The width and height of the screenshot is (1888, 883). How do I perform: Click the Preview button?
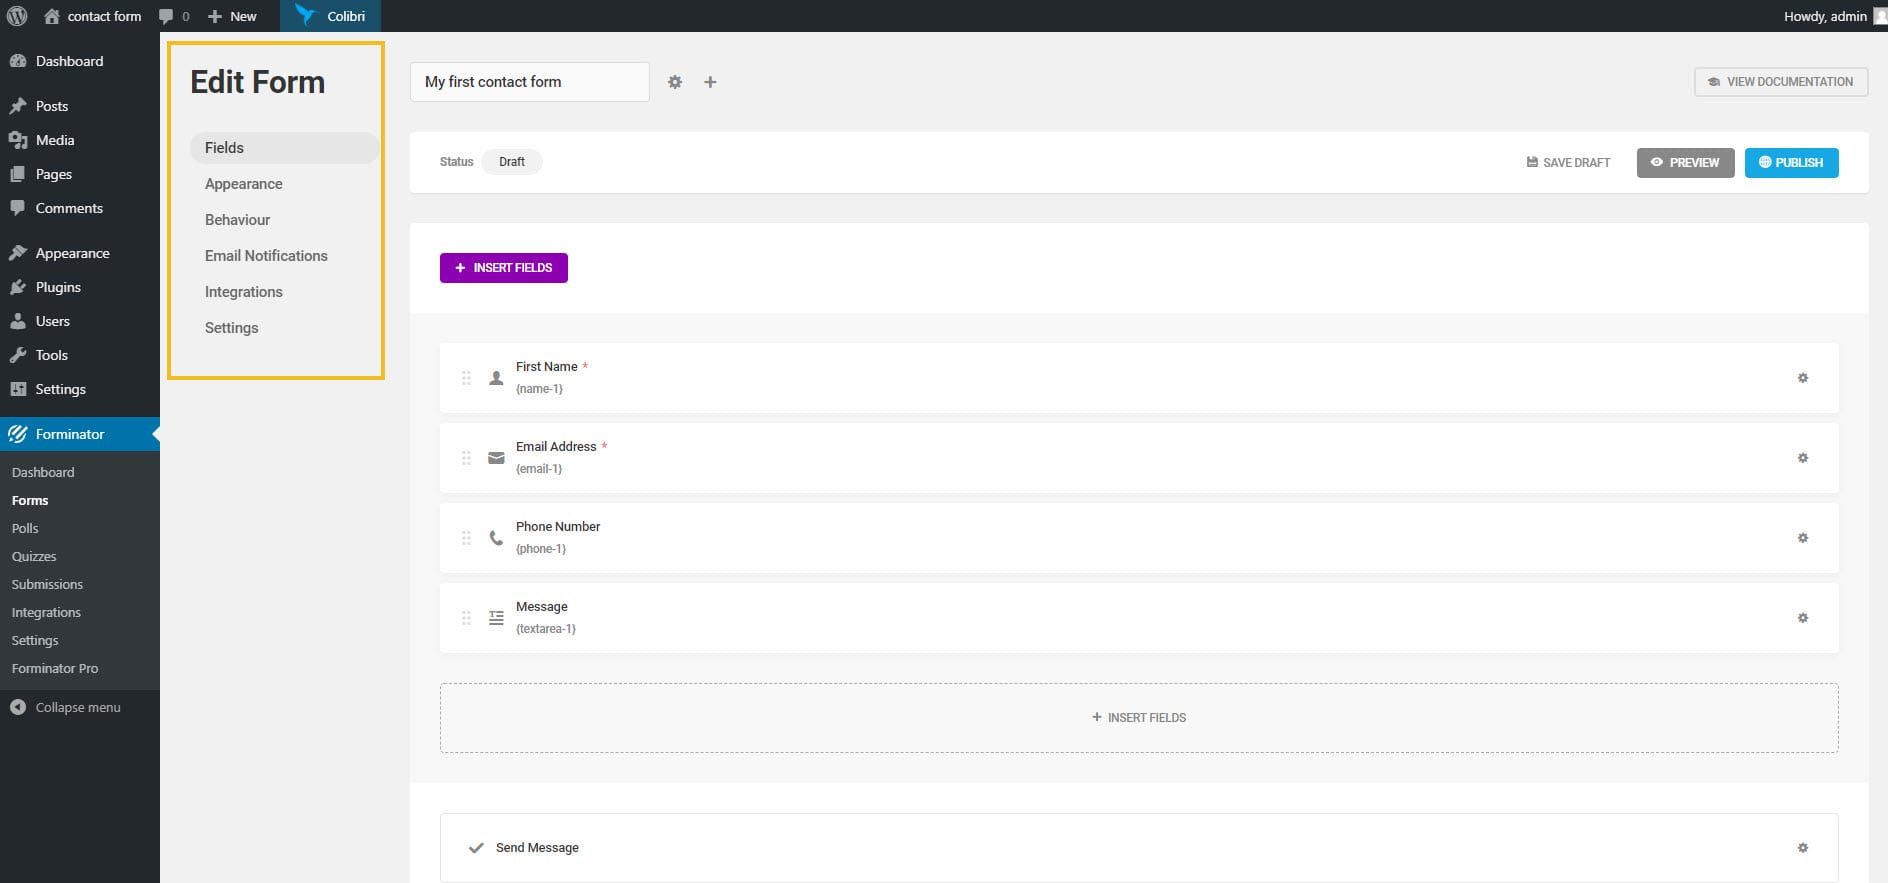(1685, 163)
